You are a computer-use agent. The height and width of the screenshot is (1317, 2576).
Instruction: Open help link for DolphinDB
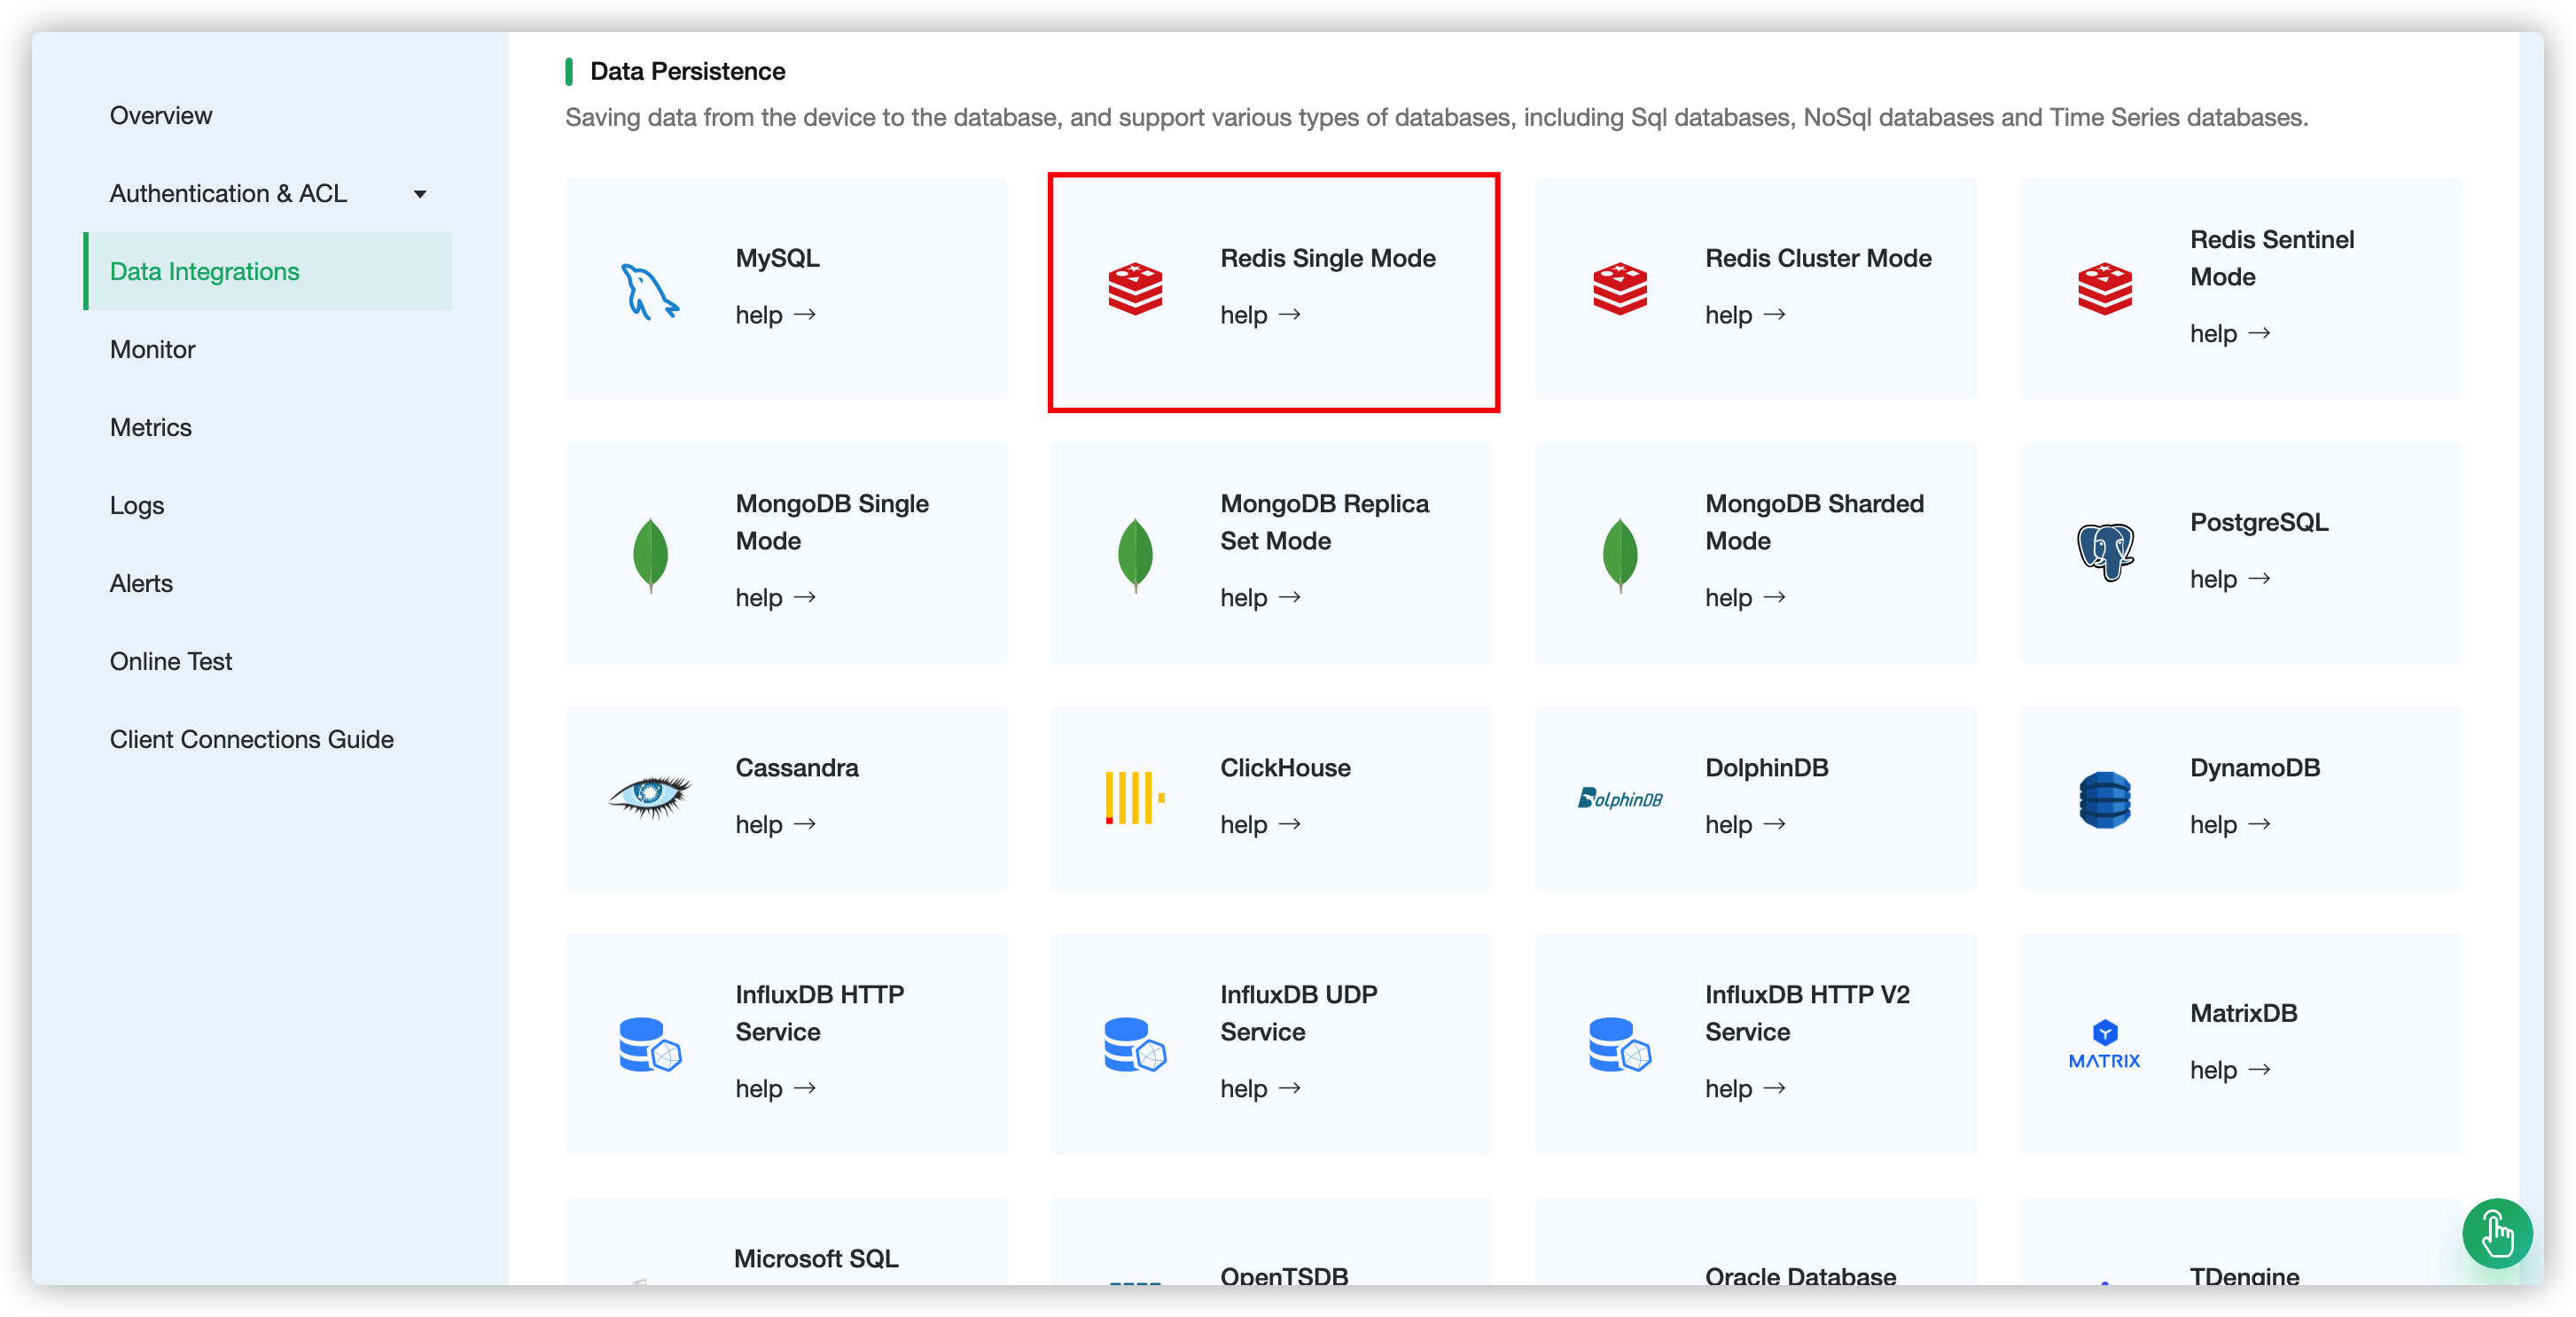click(x=1746, y=824)
